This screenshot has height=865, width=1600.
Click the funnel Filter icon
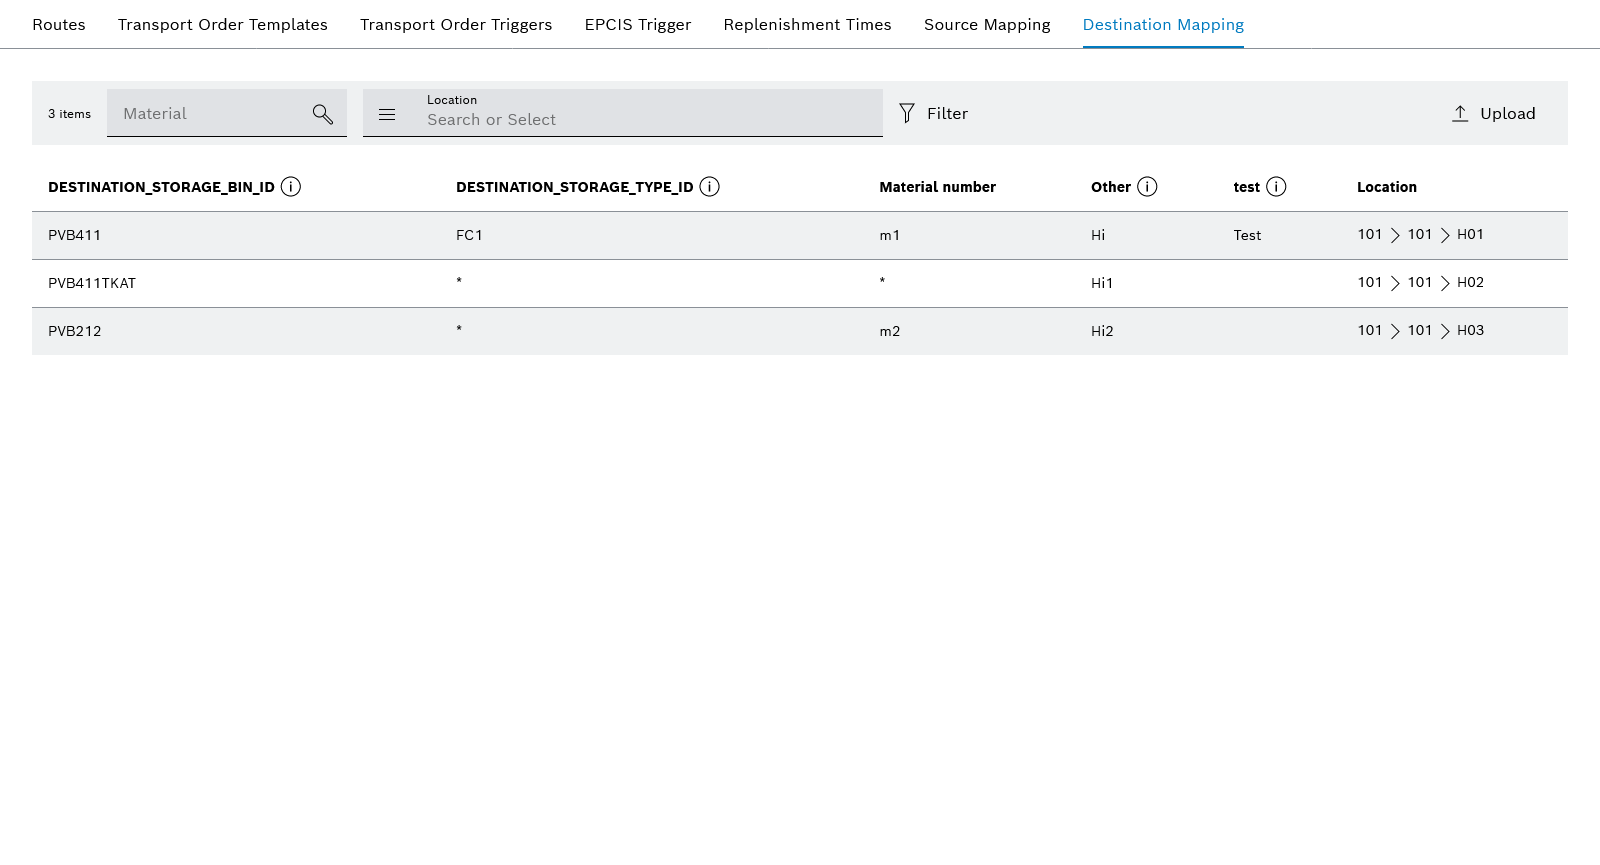click(x=907, y=113)
